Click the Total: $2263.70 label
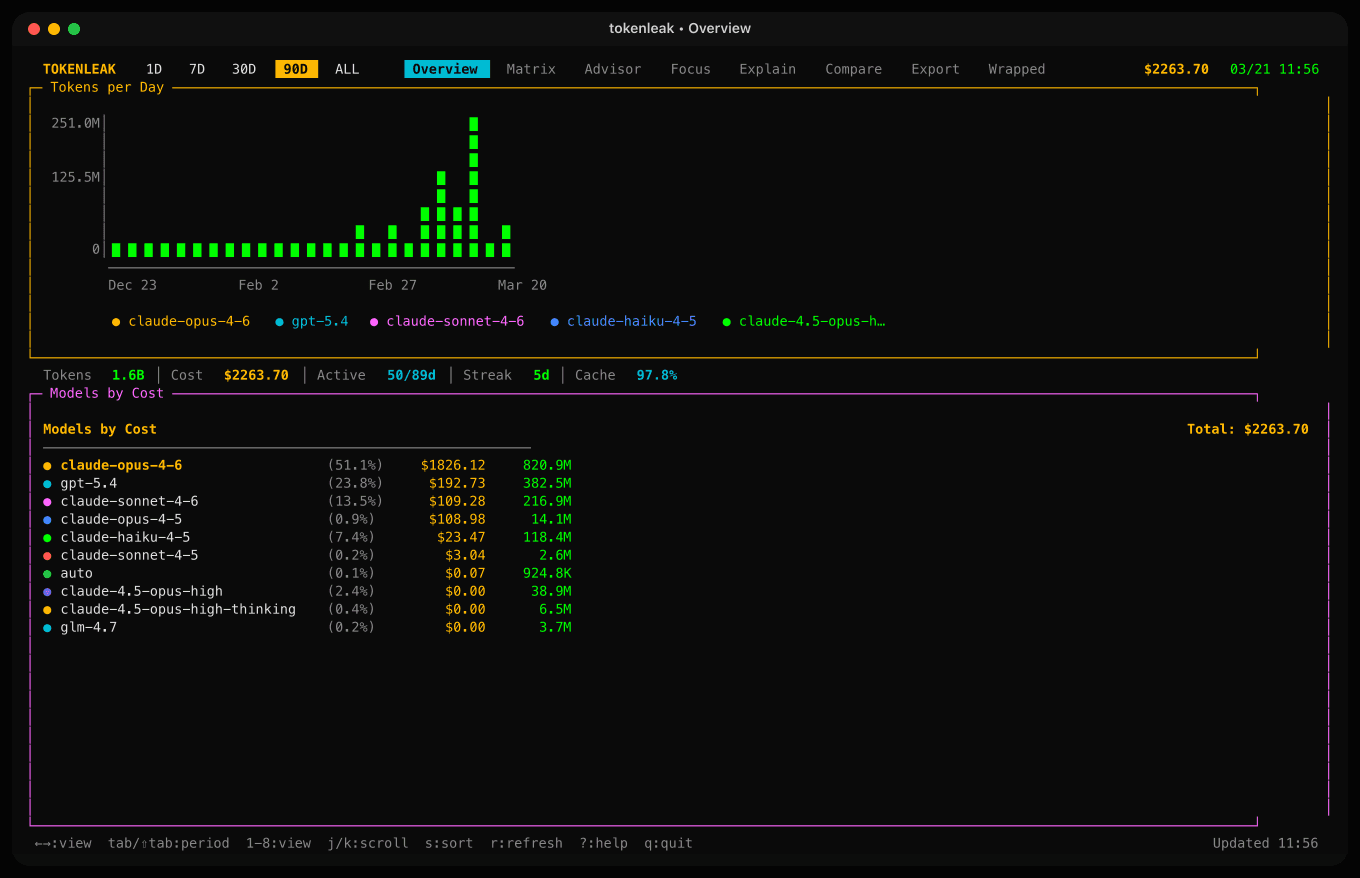Image resolution: width=1360 pixels, height=878 pixels. (x=1248, y=429)
